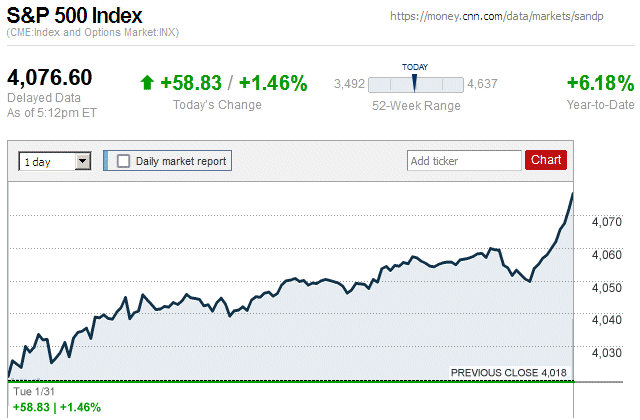Click the 52-week high value 4,637
Viewport: 640px width, 420px height.
coord(483,84)
